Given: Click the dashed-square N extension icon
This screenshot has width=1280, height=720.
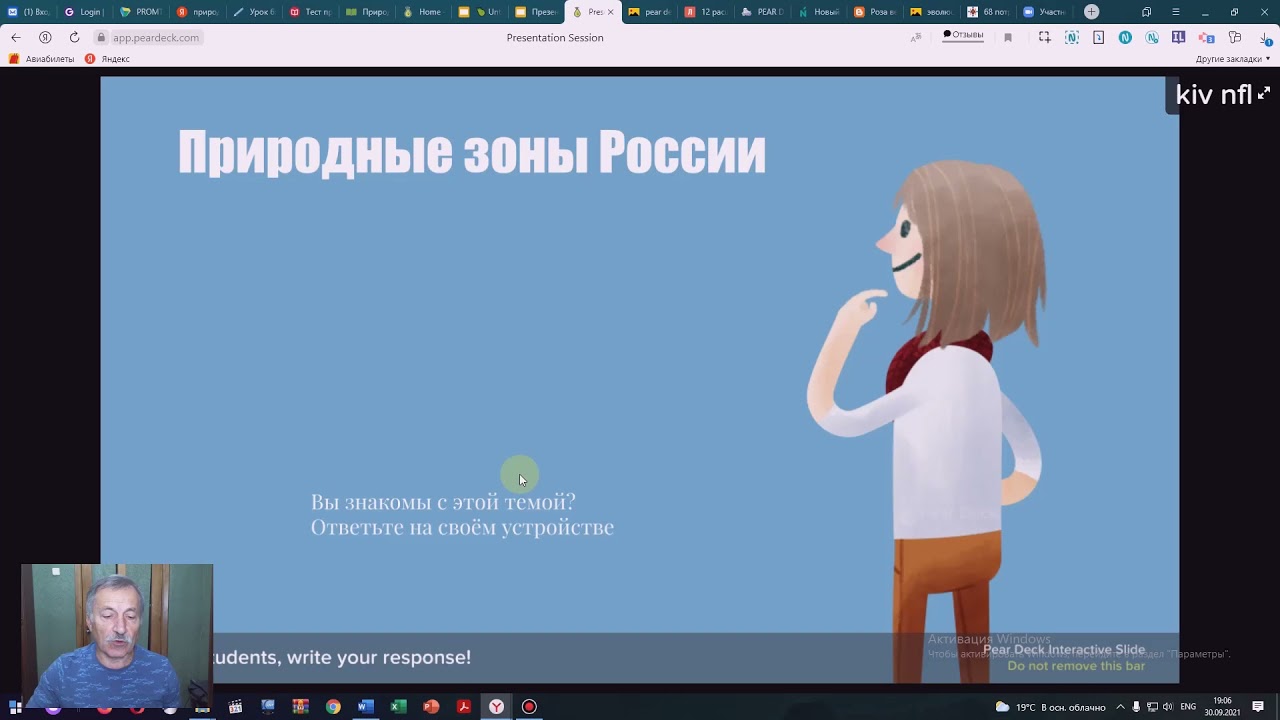Looking at the screenshot, I should [1072, 37].
